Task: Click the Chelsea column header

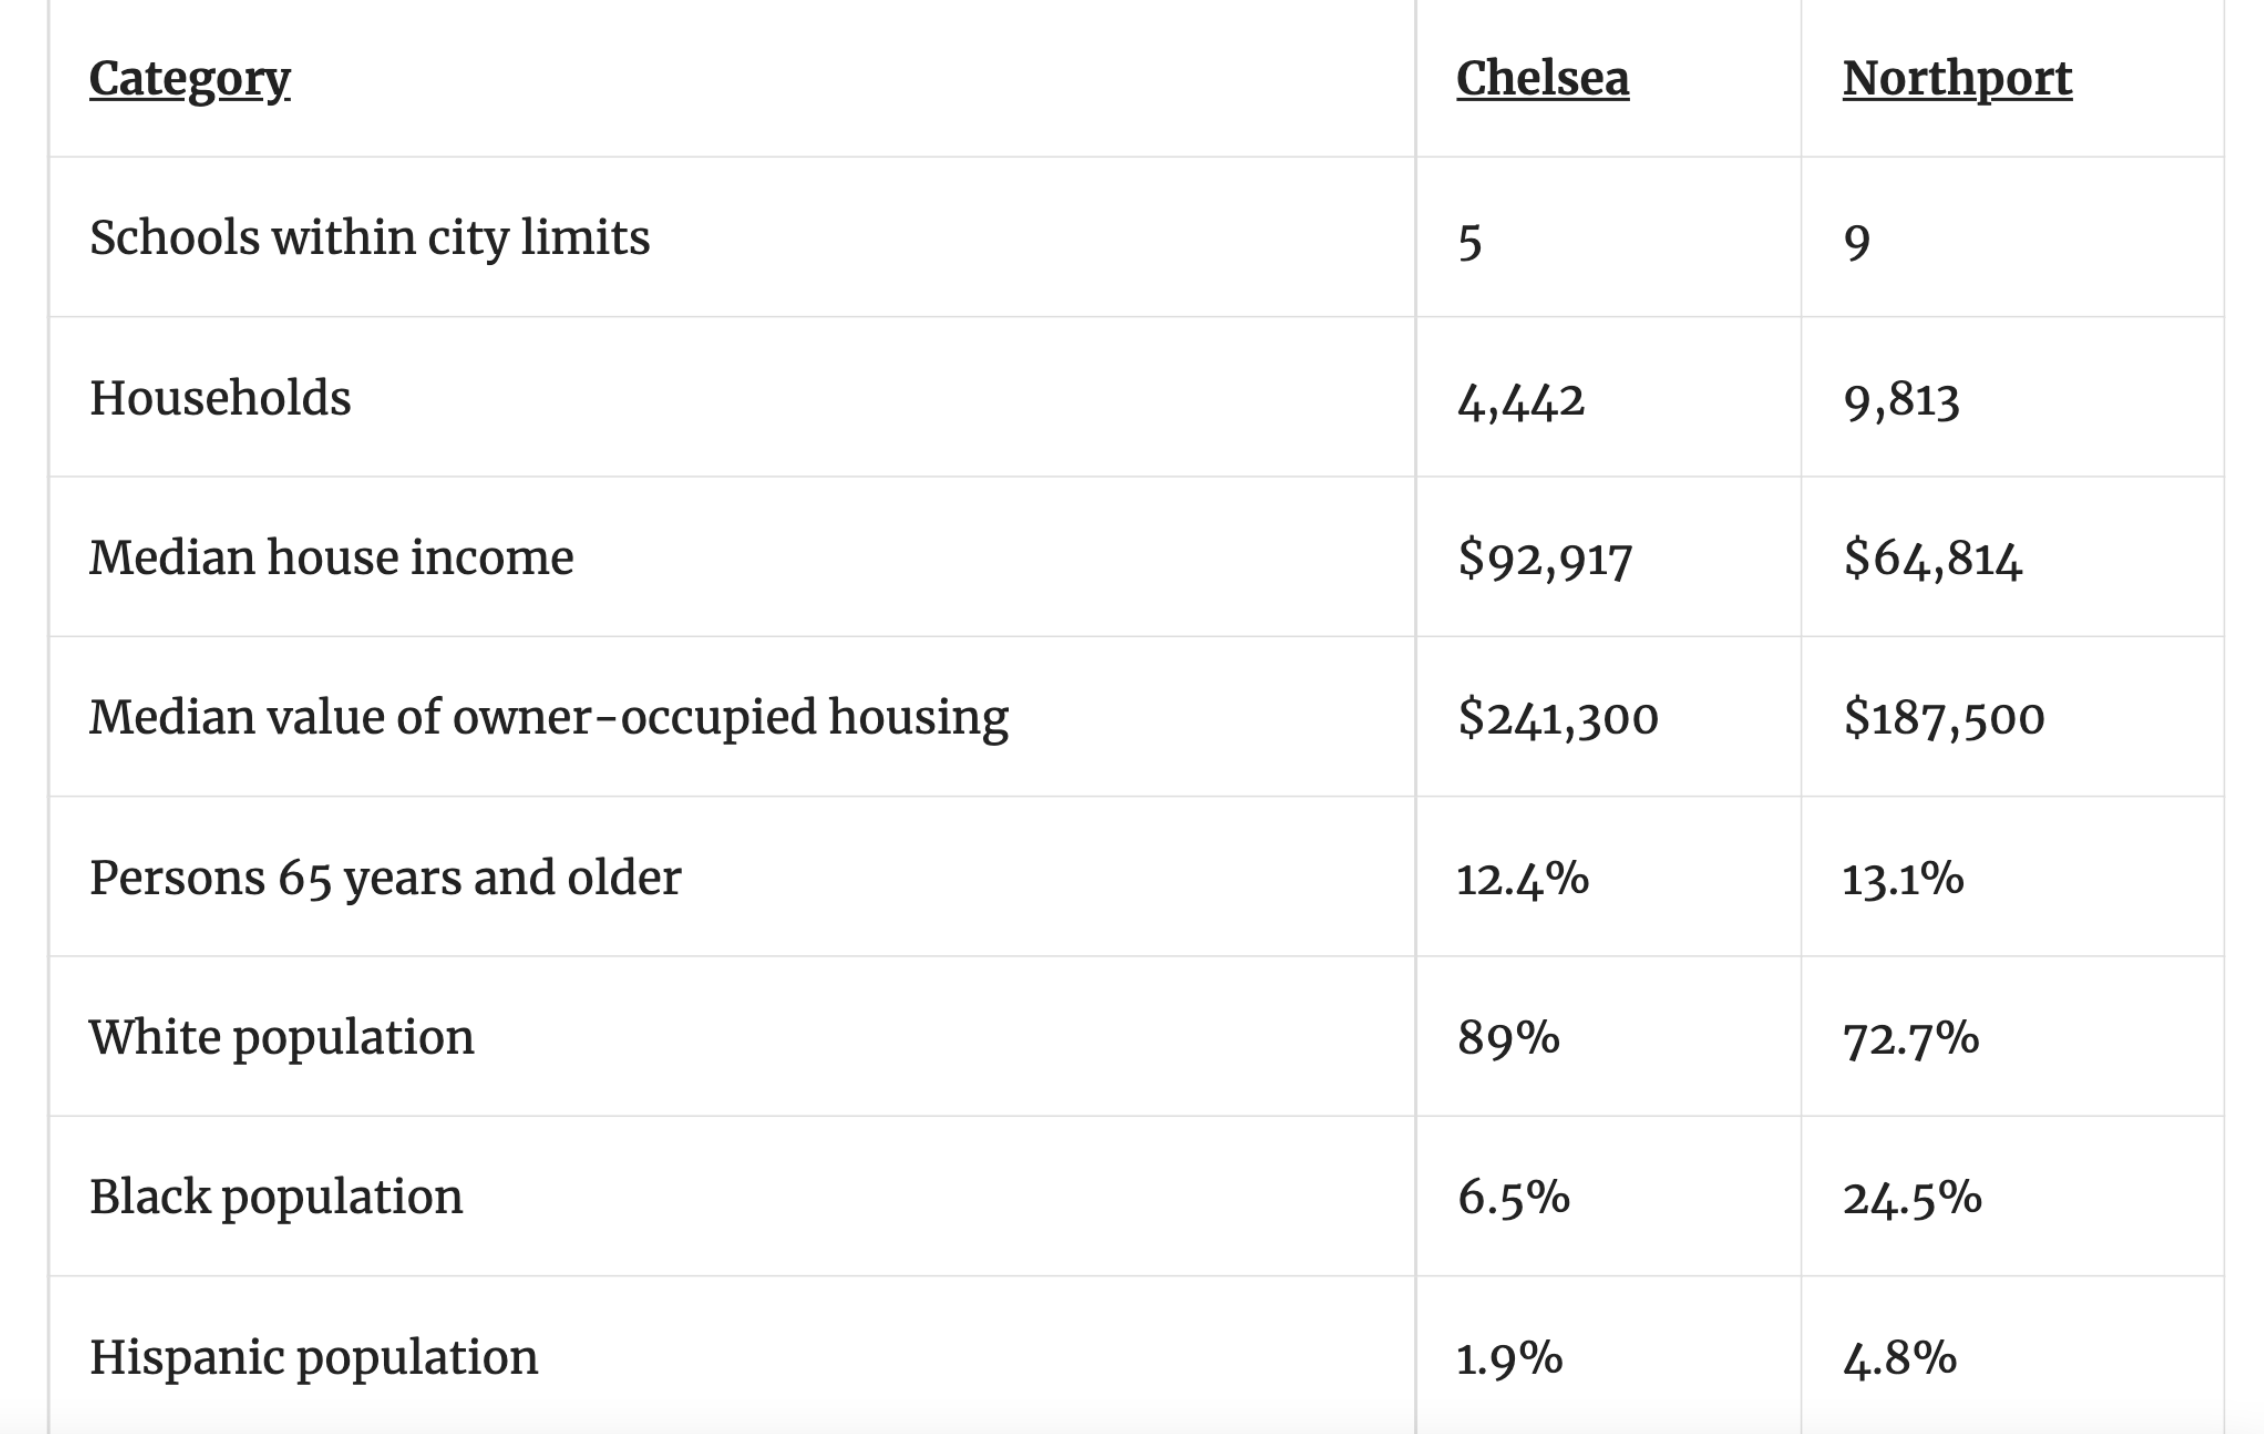Action: pyautogui.click(x=1542, y=78)
